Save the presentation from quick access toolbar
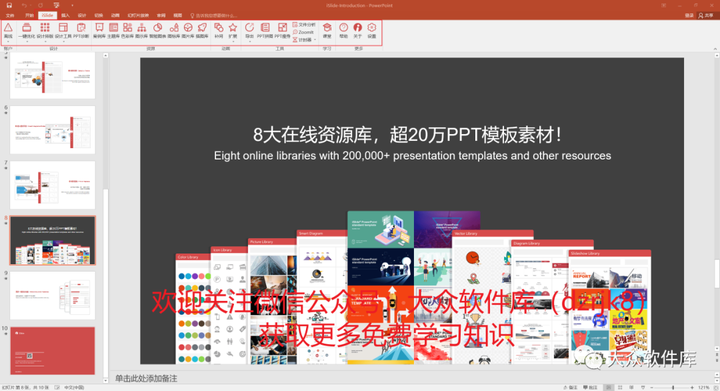The width and height of the screenshot is (720, 391). (x=9, y=6)
